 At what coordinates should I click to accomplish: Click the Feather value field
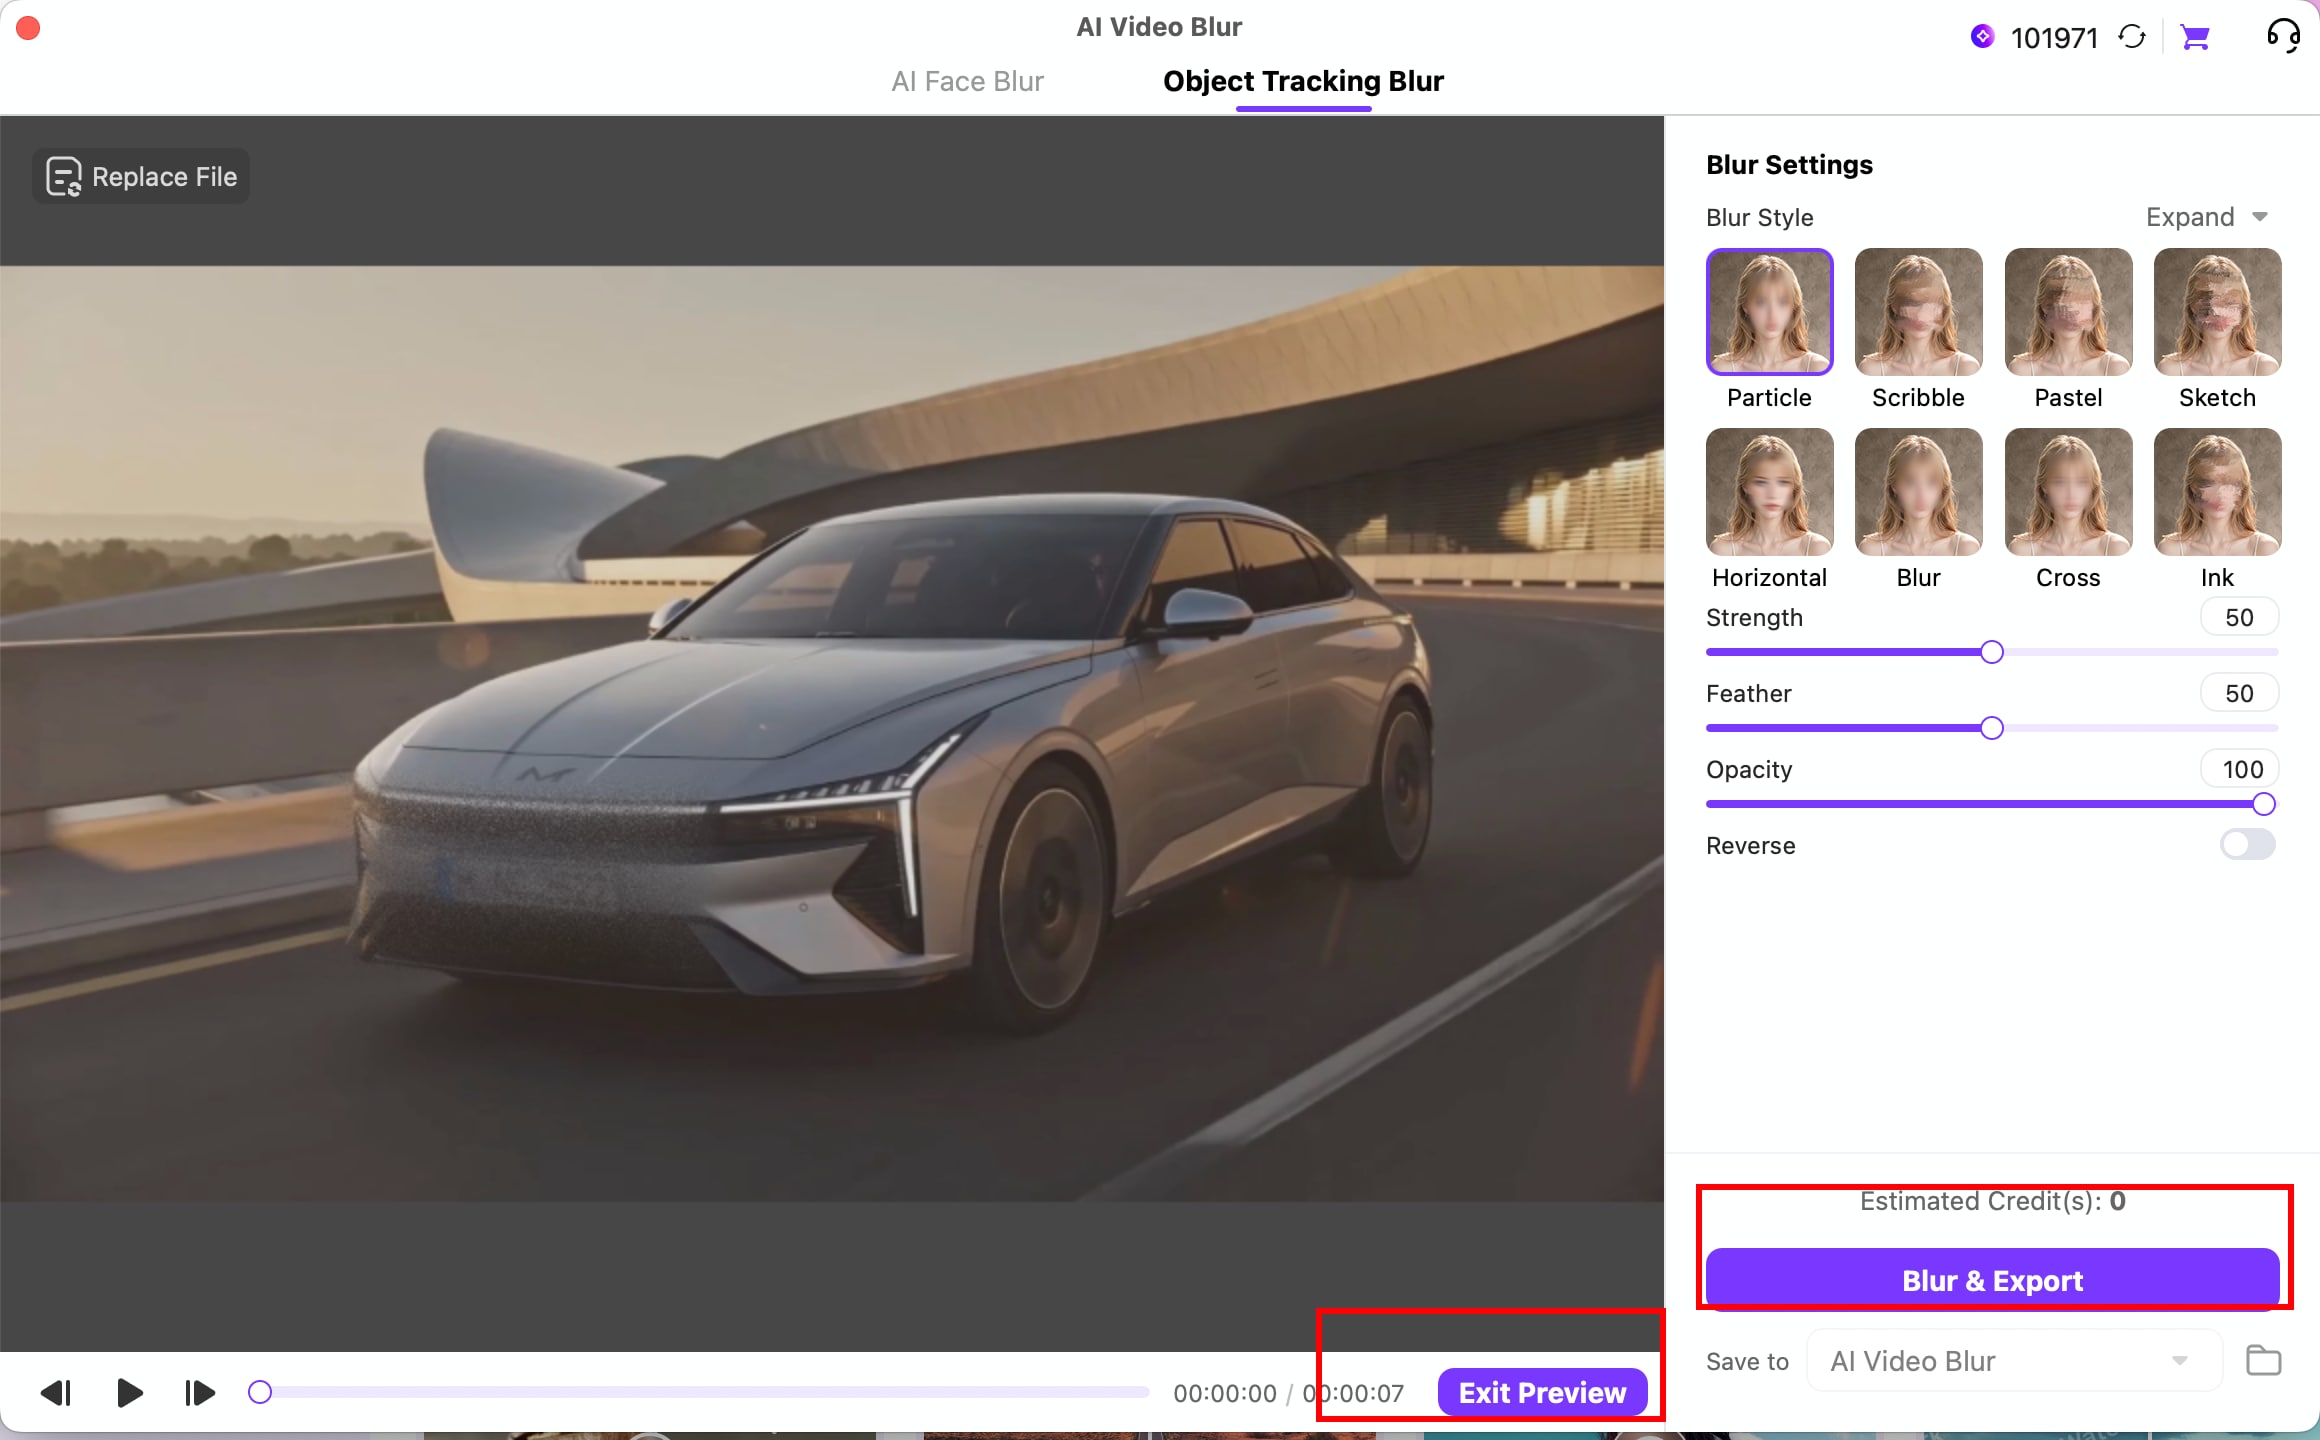click(2239, 693)
